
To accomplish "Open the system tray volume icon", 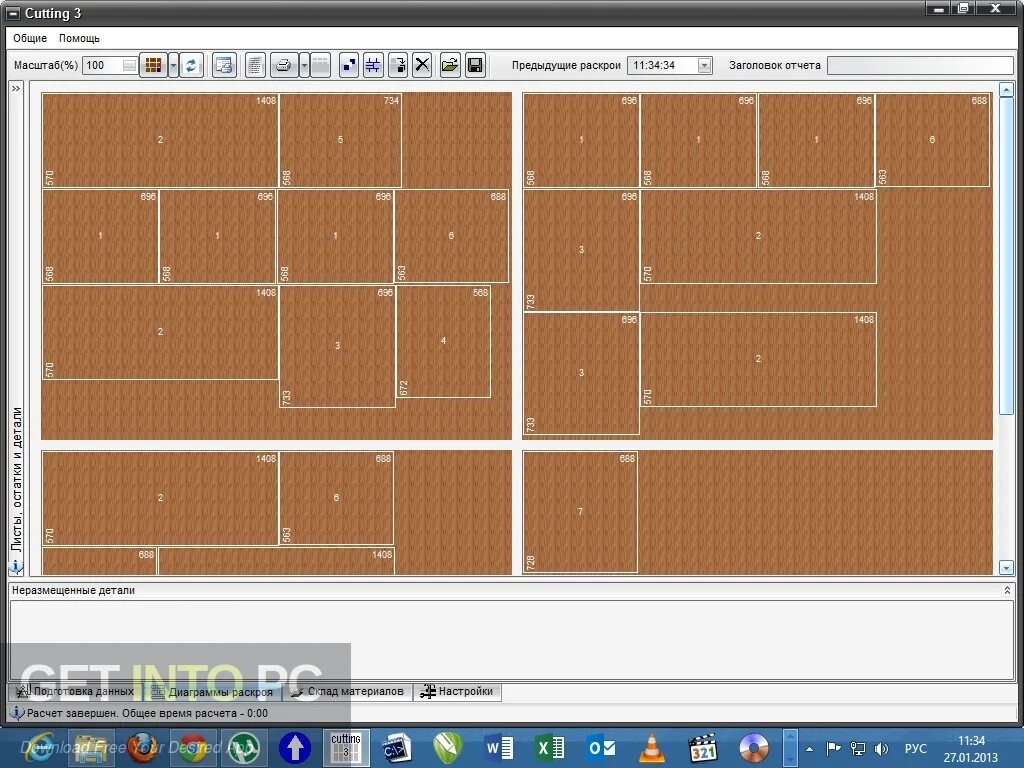I will 881,748.
